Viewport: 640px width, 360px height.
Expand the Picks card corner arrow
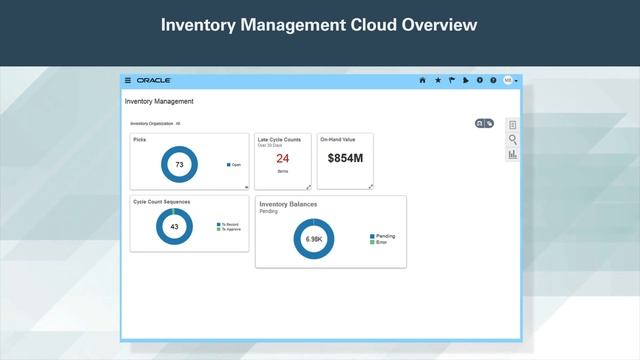(x=246, y=187)
